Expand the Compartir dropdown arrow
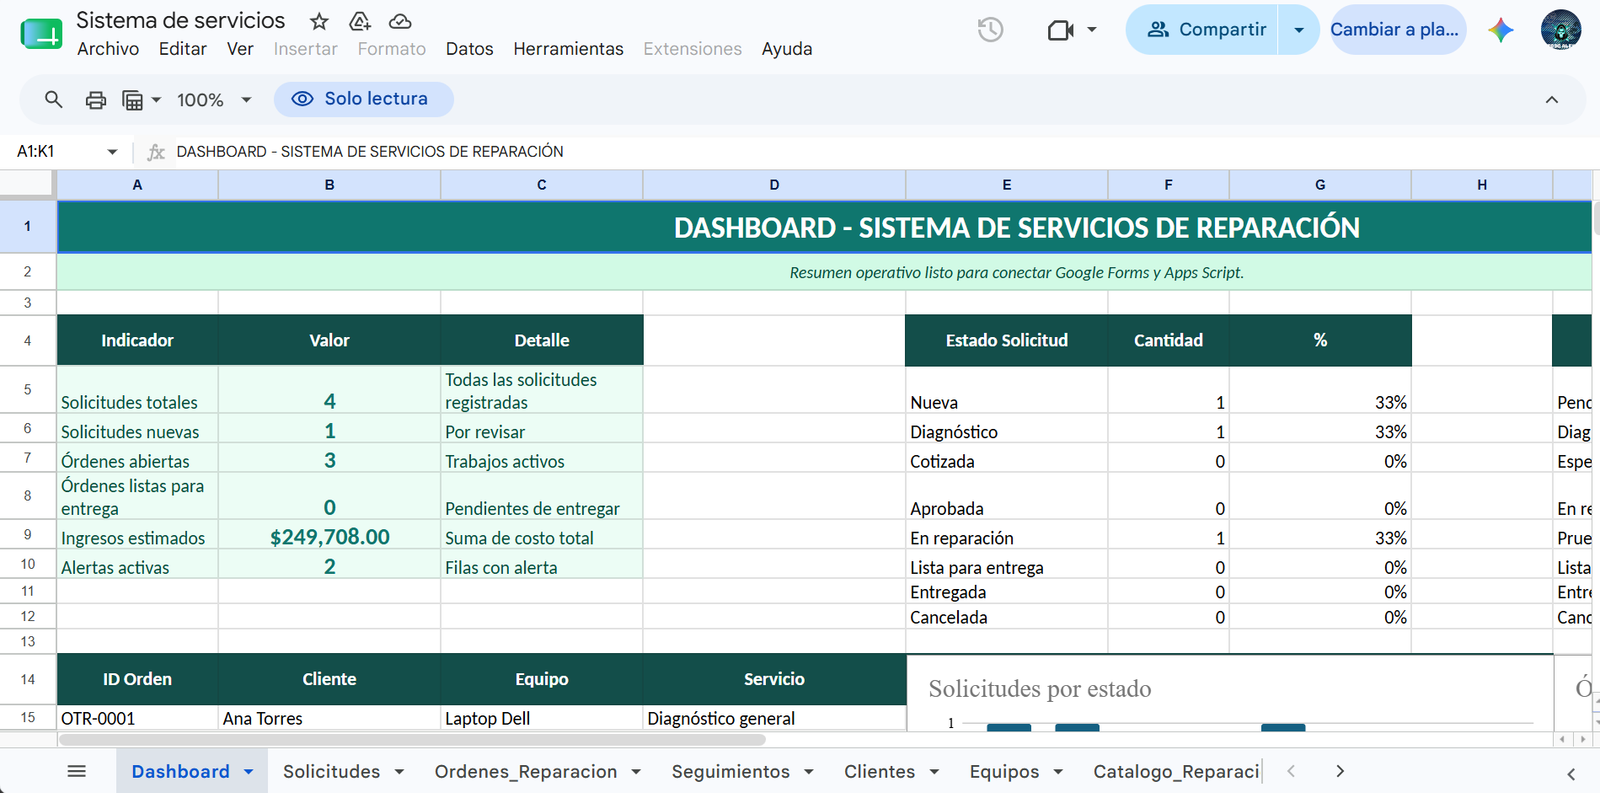1600x793 pixels. pos(1299,30)
